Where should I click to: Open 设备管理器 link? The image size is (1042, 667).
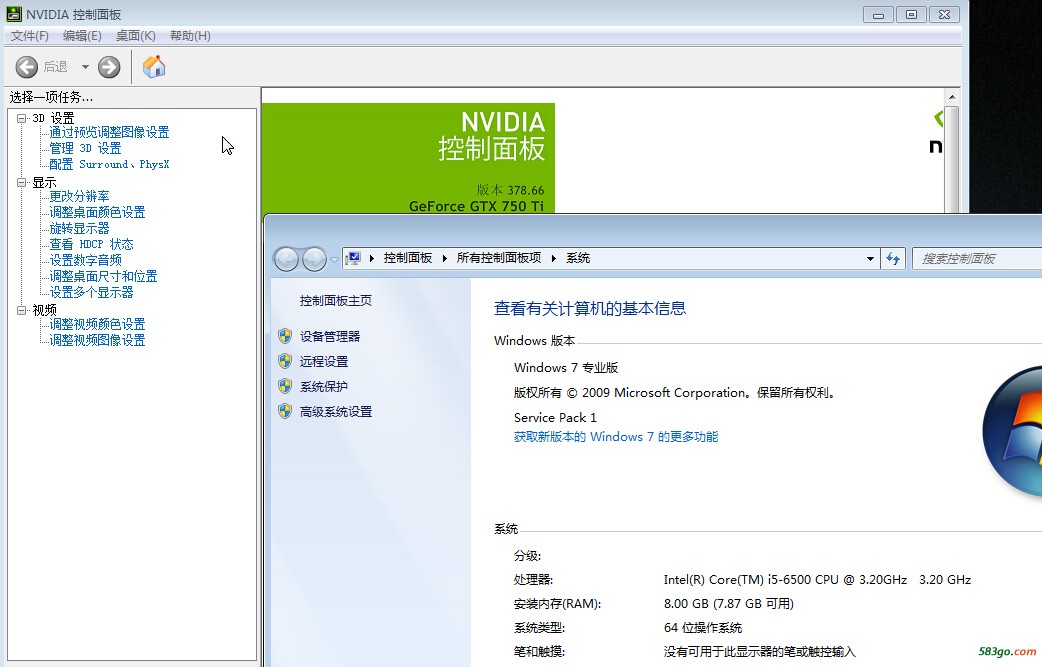(330, 336)
